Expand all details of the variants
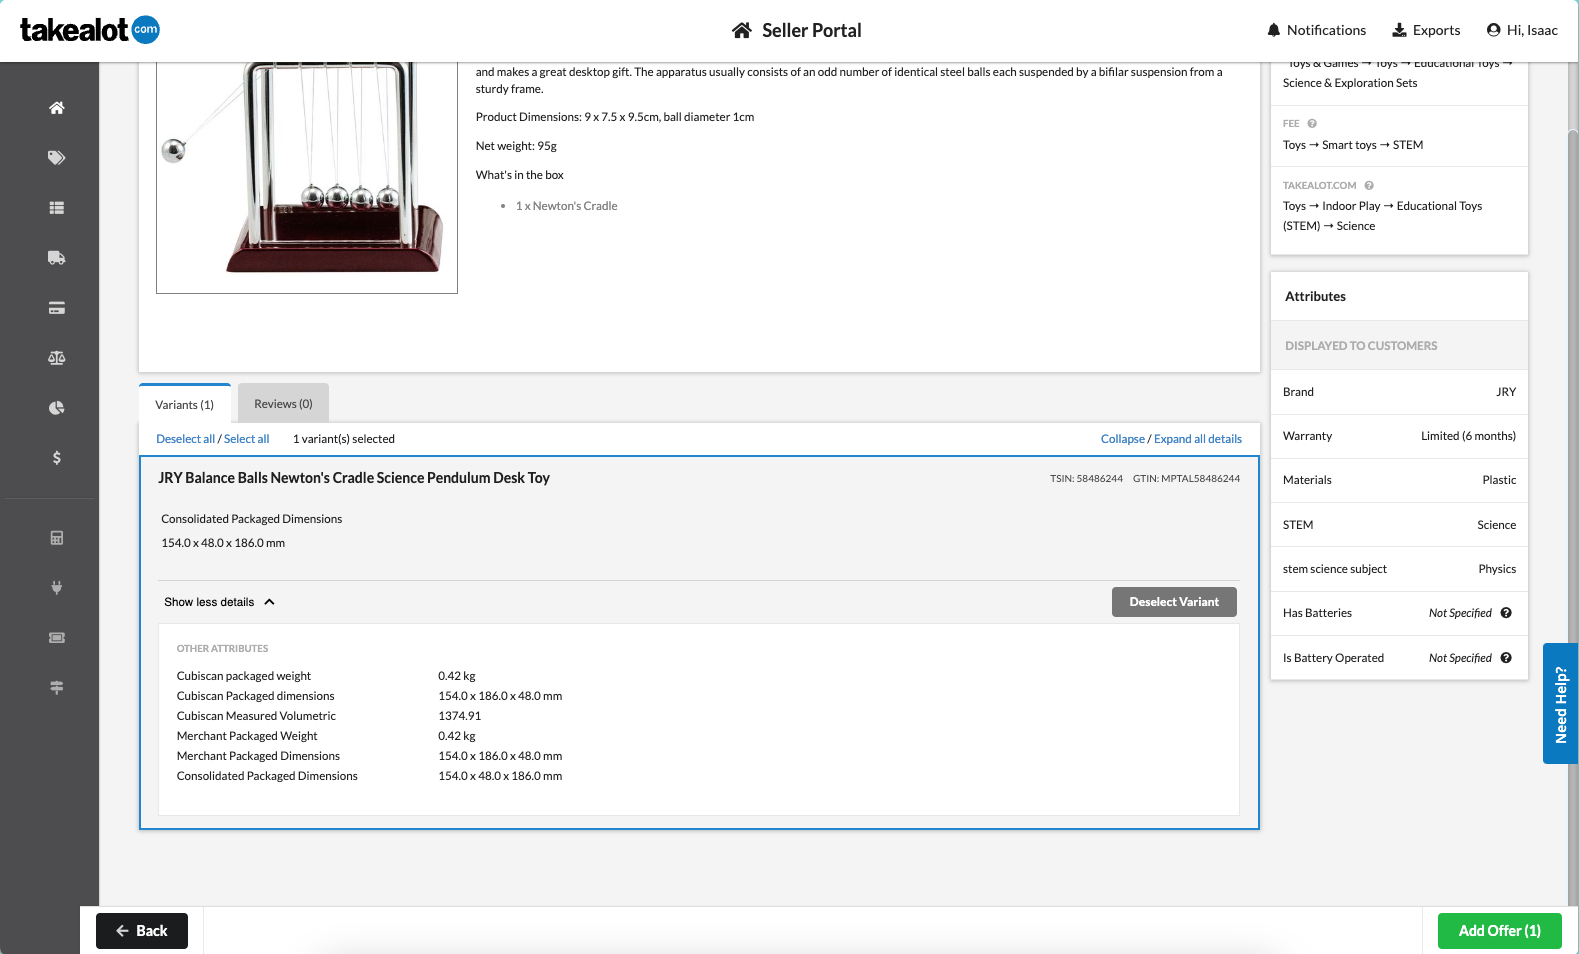 click(x=1197, y=439)
